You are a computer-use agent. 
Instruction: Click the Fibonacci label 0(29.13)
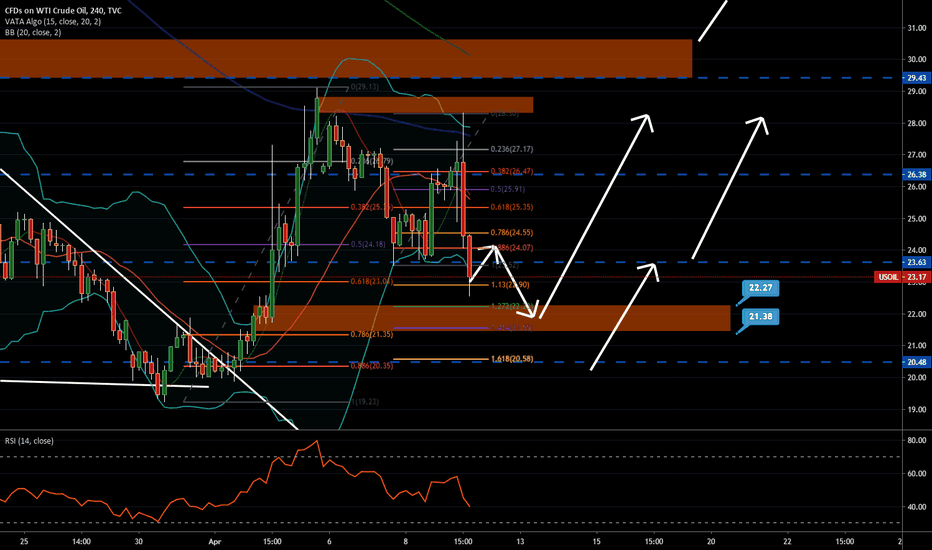tap(365, 87)
